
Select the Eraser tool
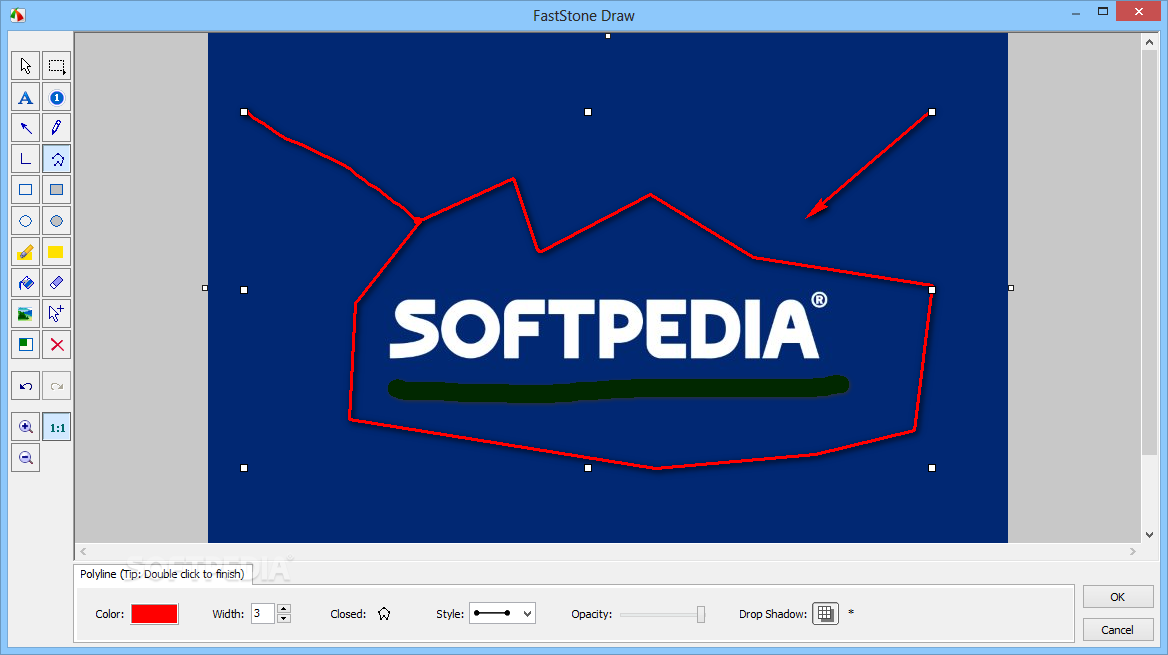(57, 283)
